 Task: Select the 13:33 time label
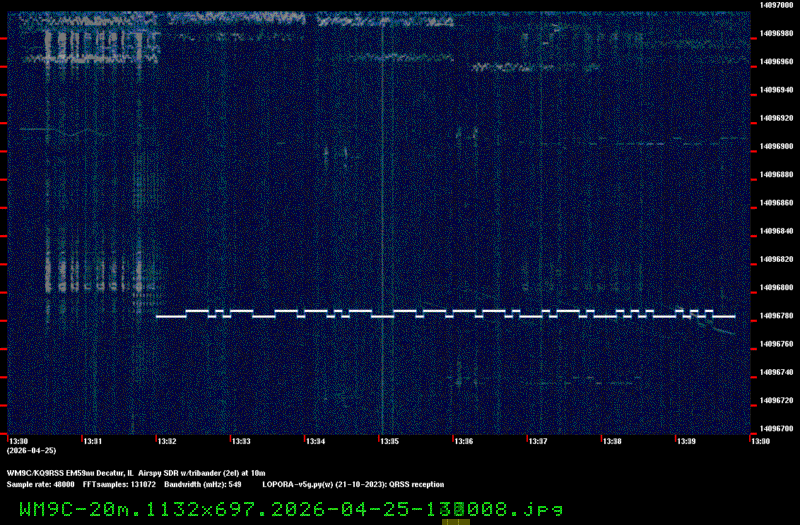(241, 441)
